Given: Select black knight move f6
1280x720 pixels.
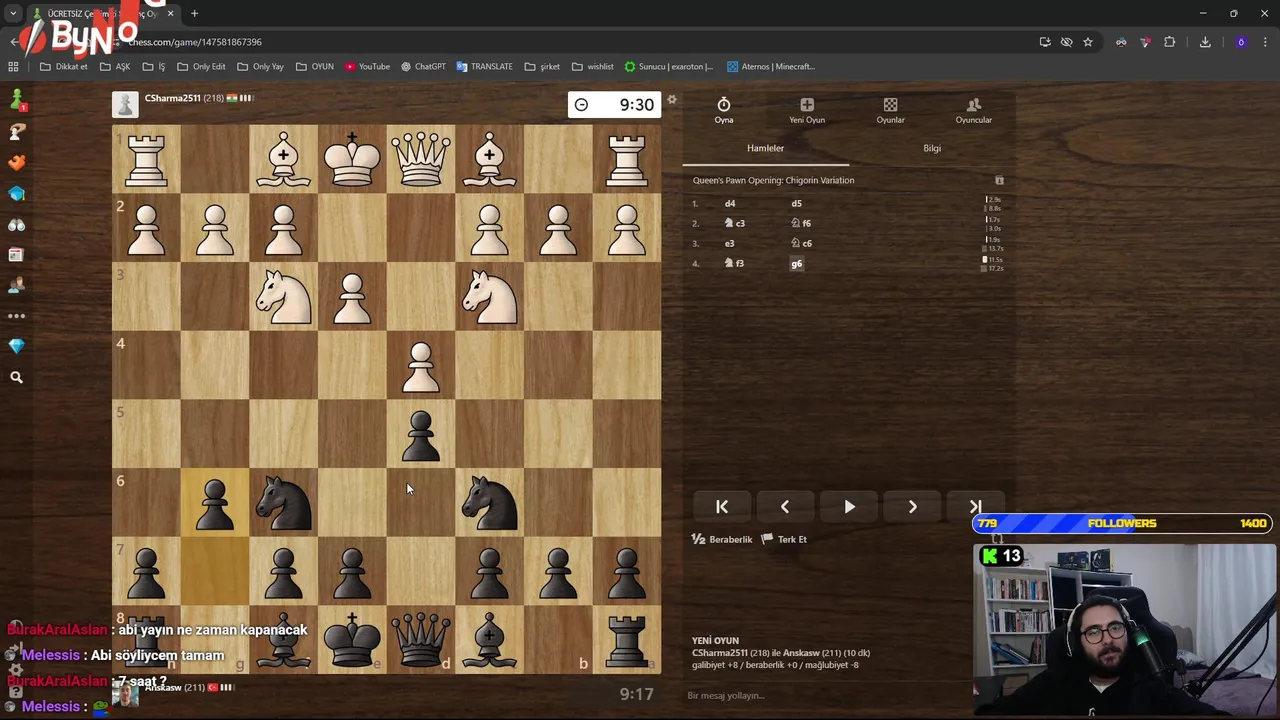Looking at the screenshot, I should coord(801,223).
